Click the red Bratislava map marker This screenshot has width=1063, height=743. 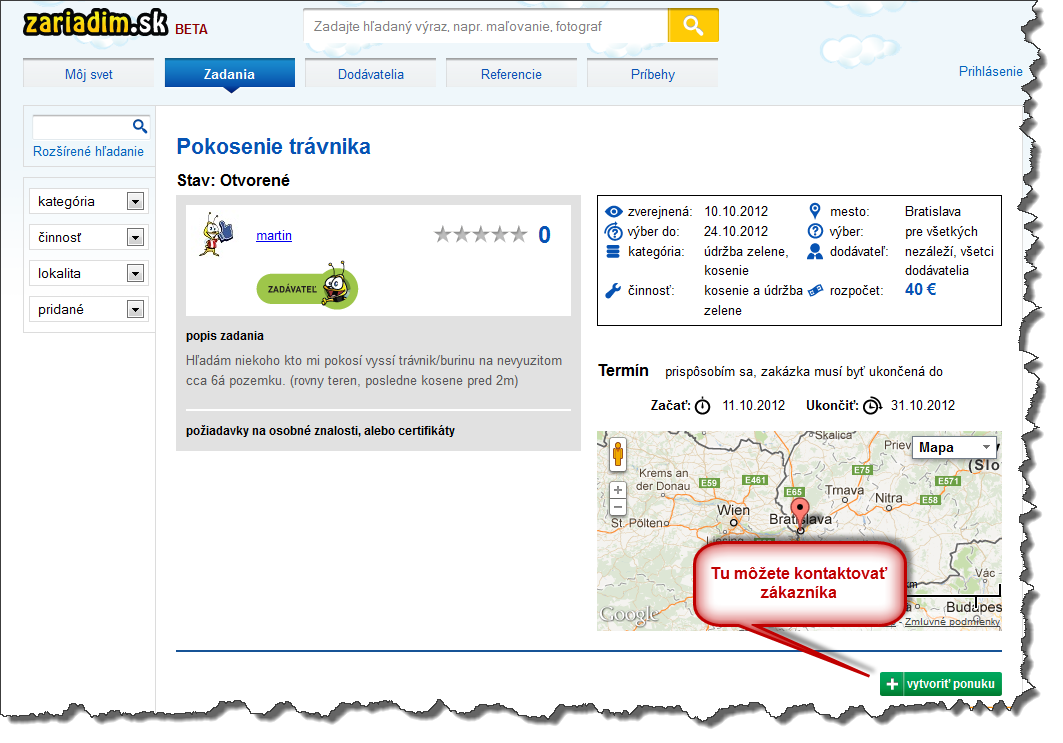click(800, 513)
